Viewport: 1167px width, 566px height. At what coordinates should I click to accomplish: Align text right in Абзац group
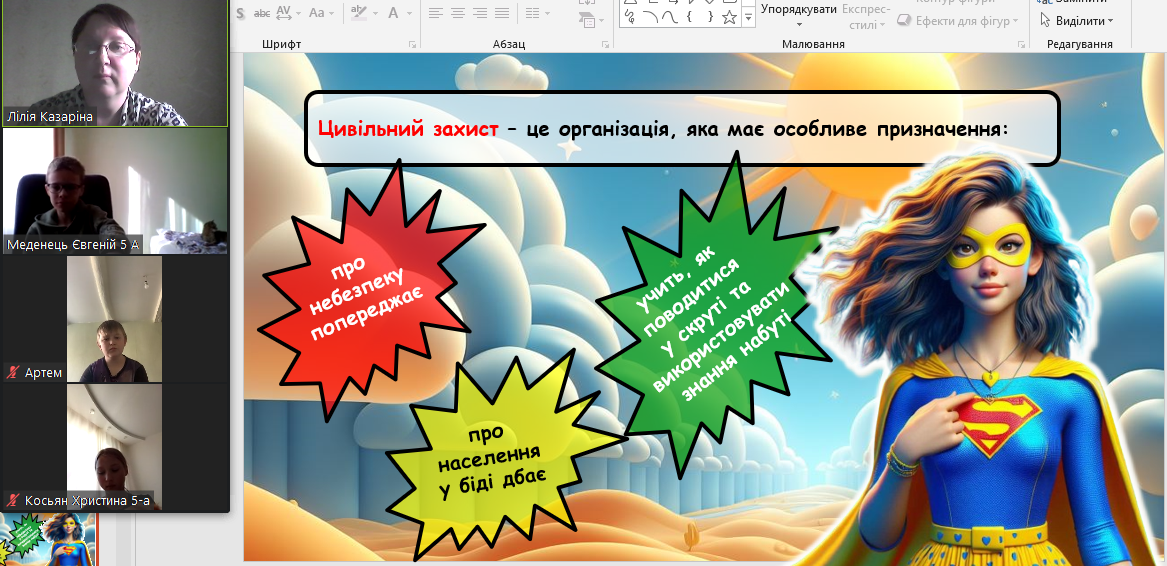click(x=480, y=13)
